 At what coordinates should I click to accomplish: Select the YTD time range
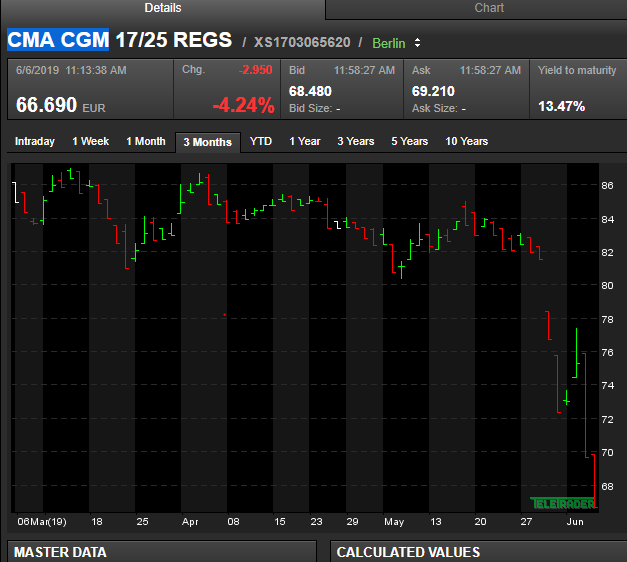pyautogui.click(x=261, y=141)
